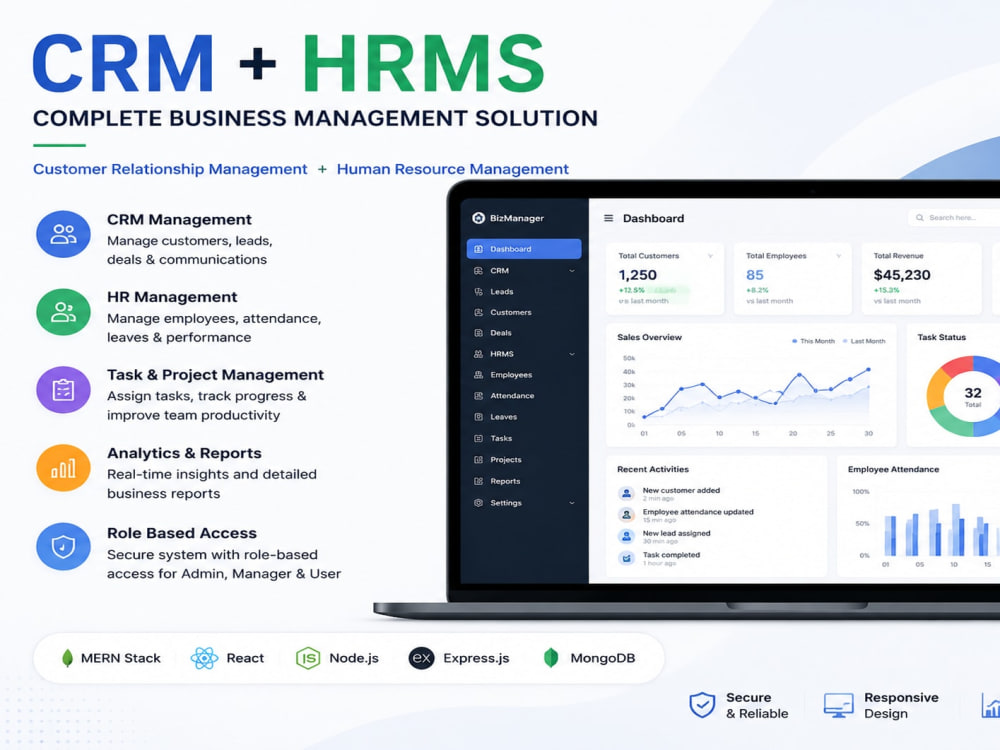Click the Task completed check icon
Viewport: 1000px width, 750px height.
pos(626,558)
